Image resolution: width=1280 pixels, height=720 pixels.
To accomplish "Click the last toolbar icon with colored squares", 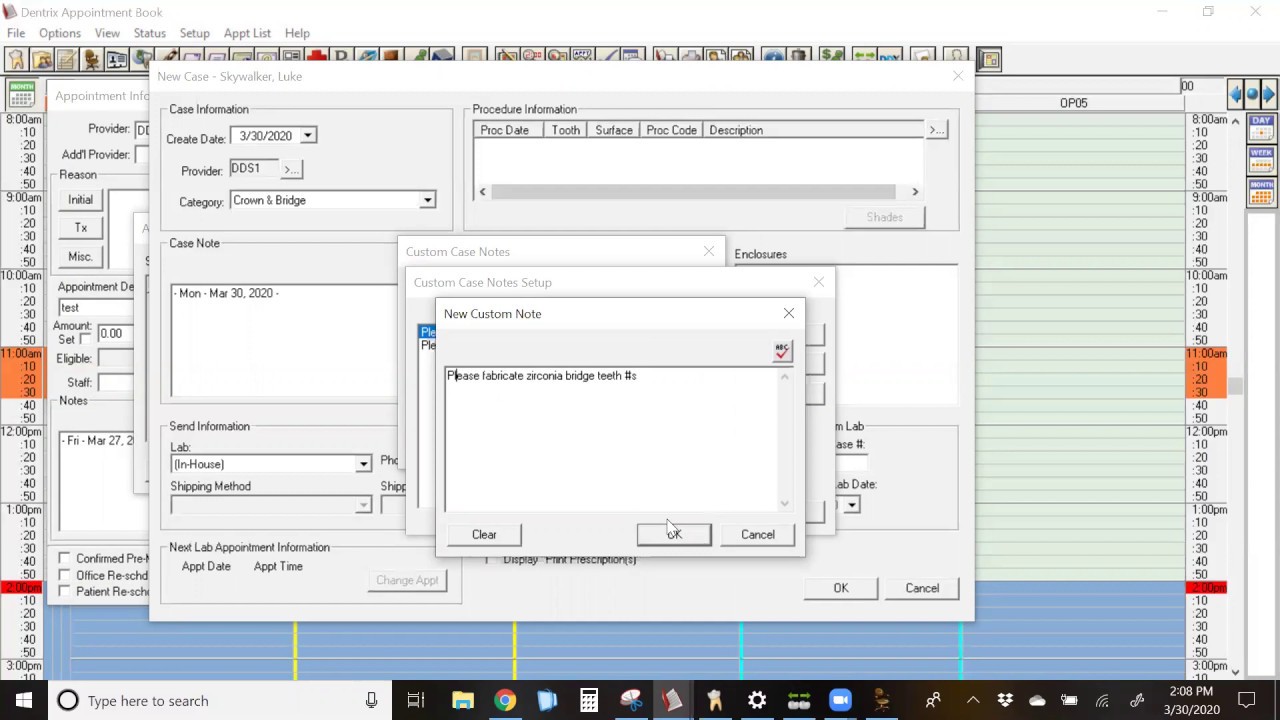I will click(x=989, y=59).
